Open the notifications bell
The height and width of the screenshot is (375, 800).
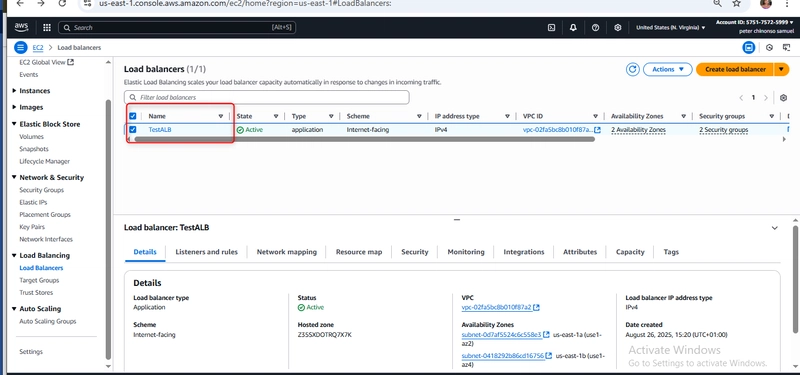coord(573,28)
